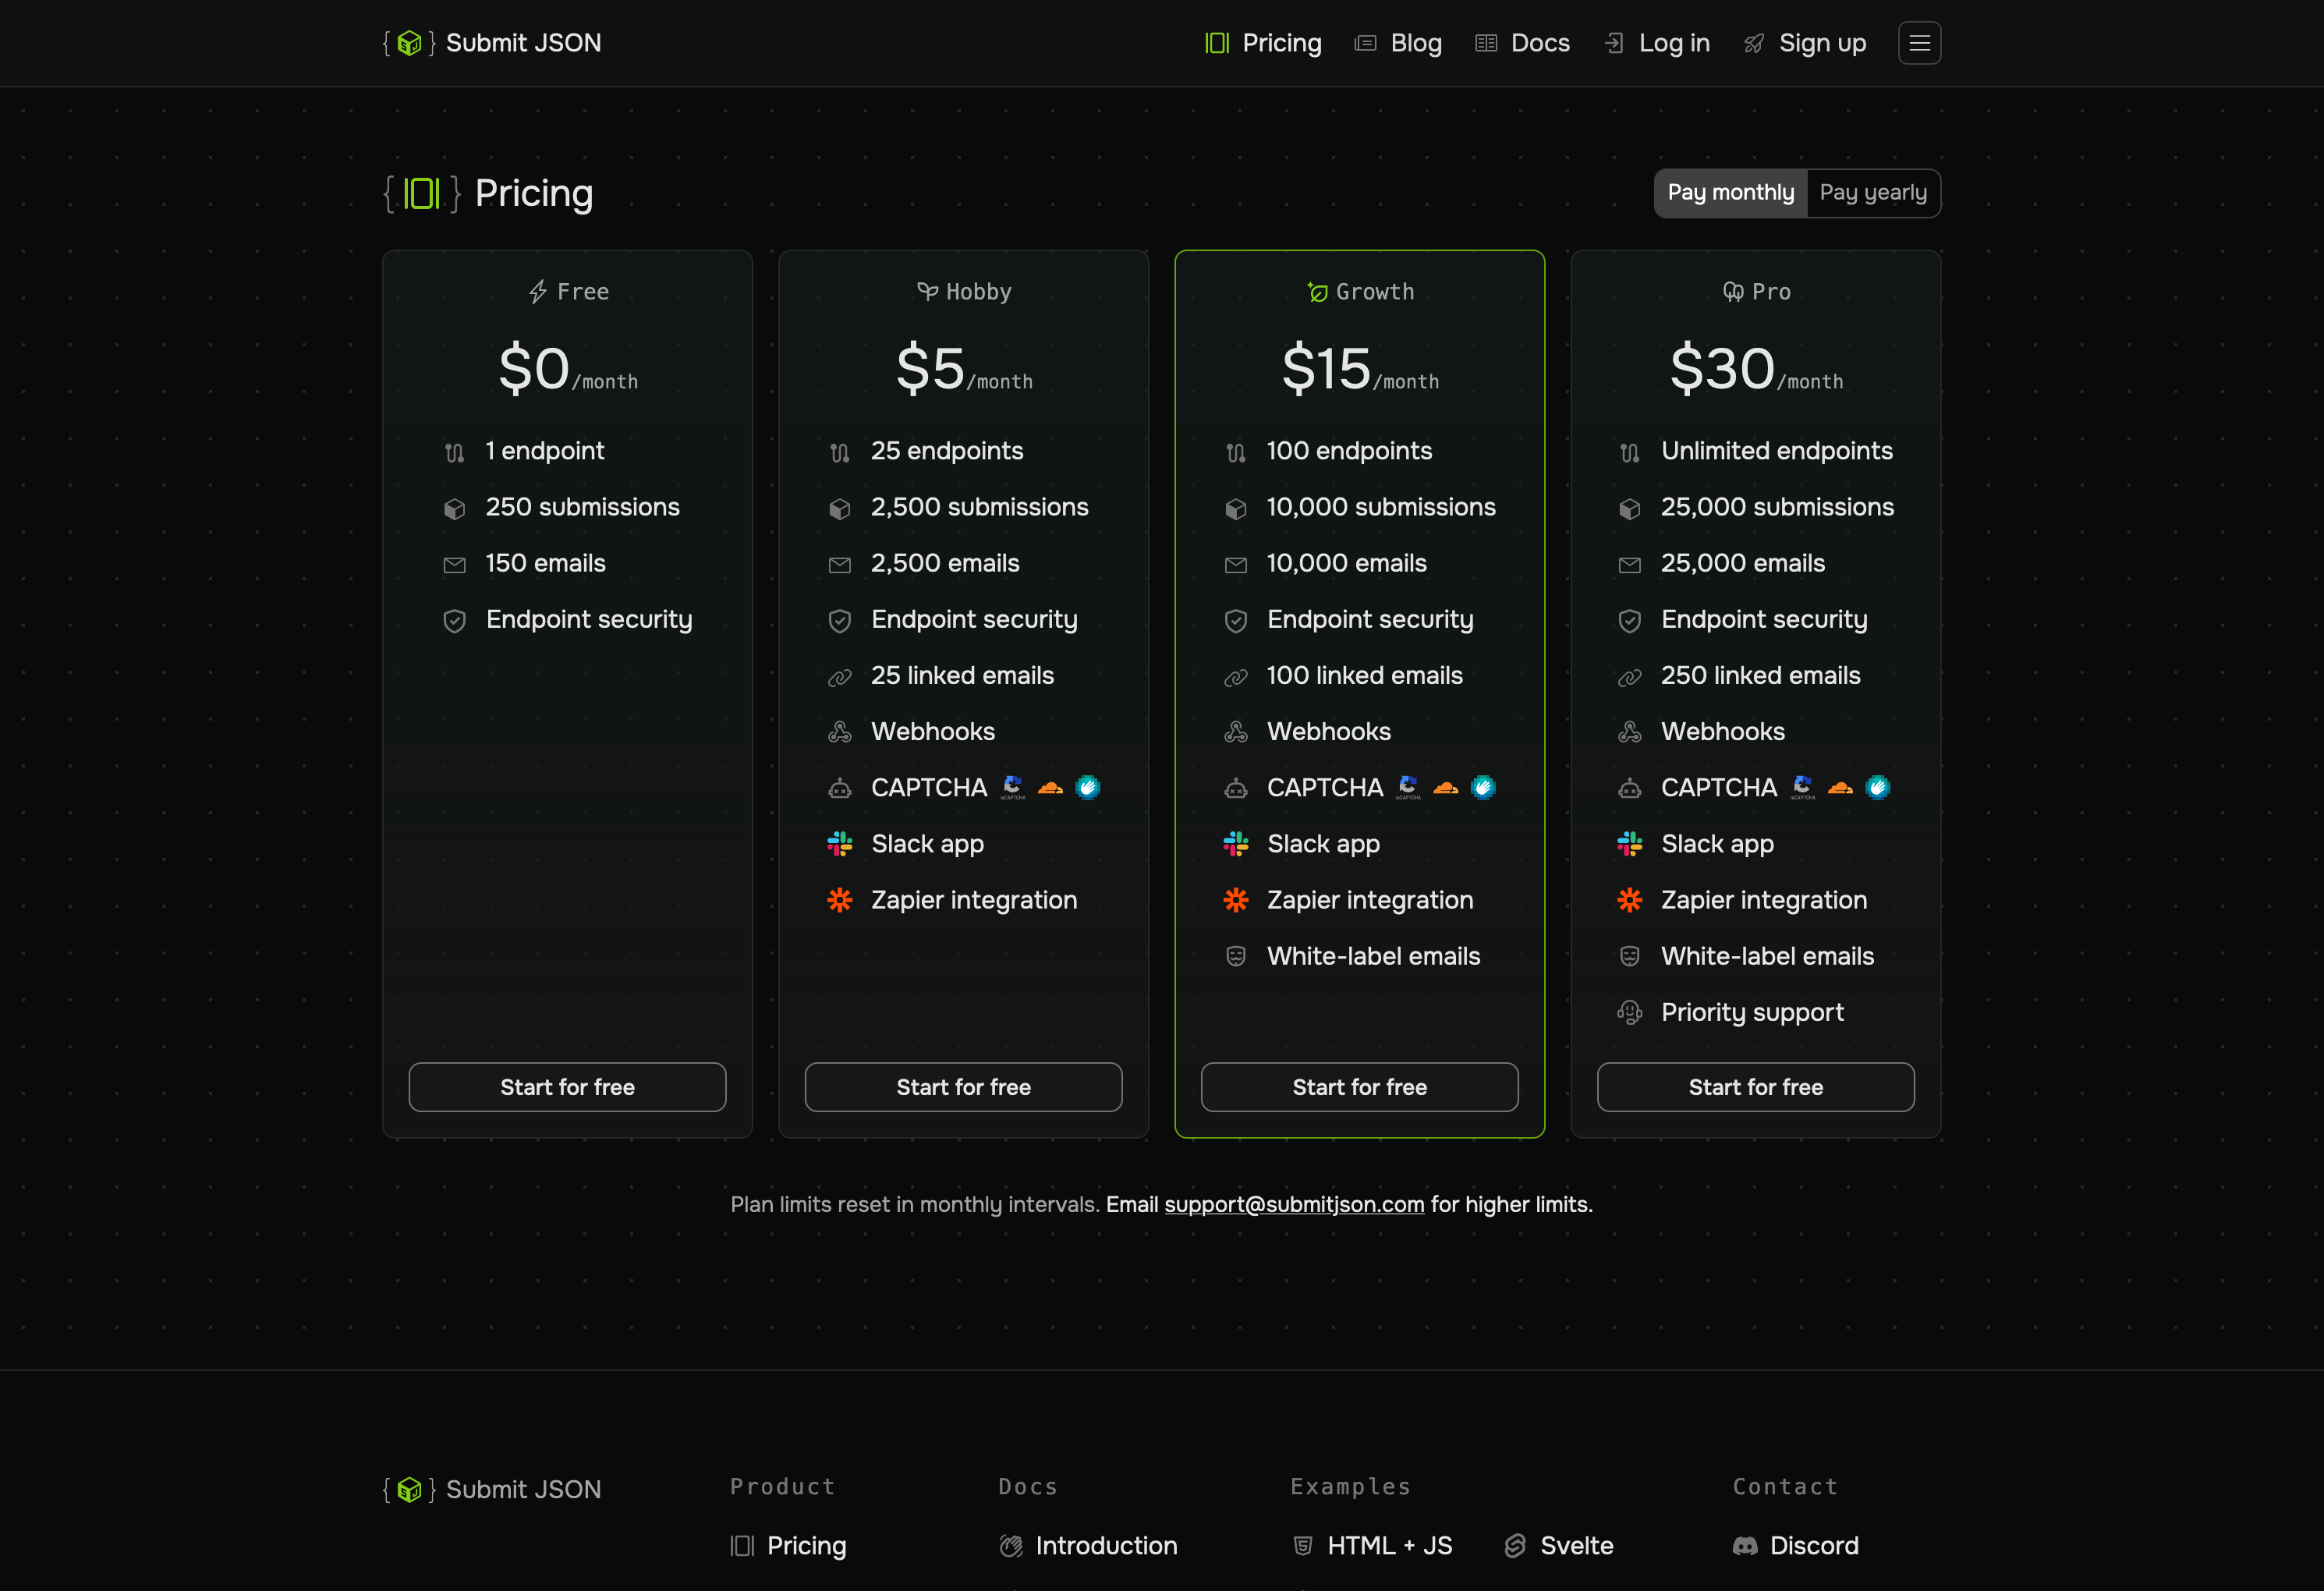Click the reCAPTCHA icon in Hobby plan
This screenshot has width=2324, height=1591.
point(1012,788)
